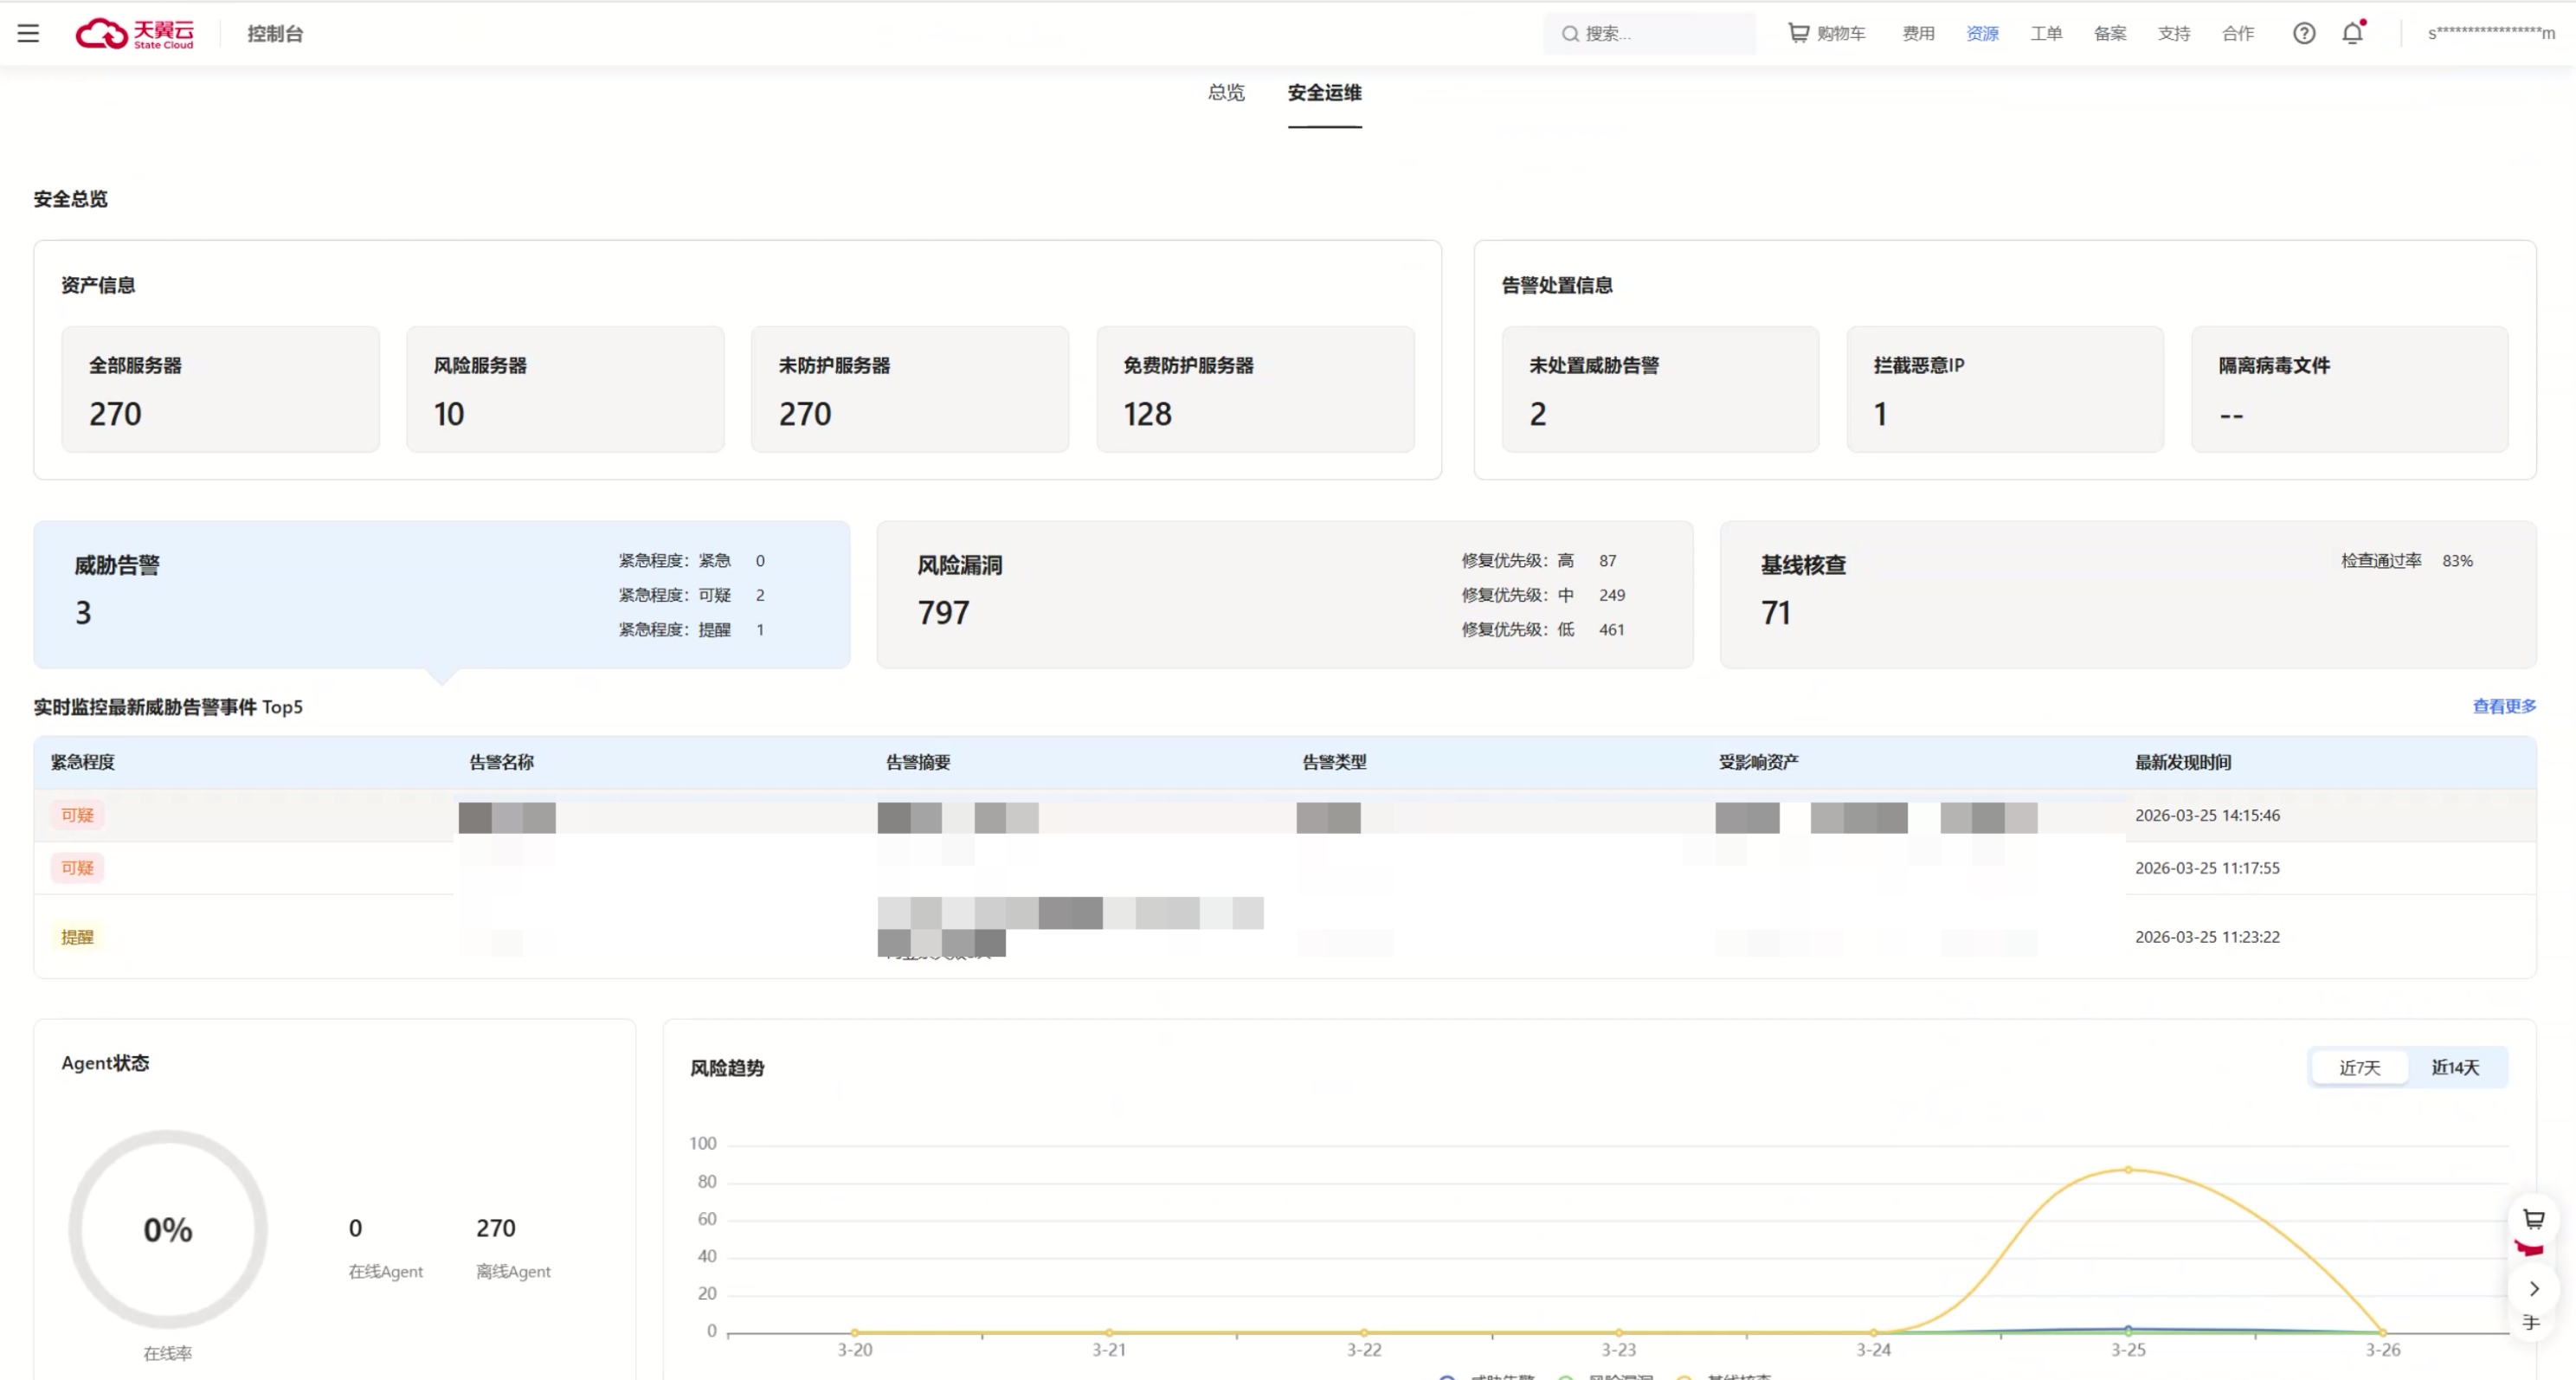Screen dimensions: 2576x1380
Task: Switch to the 安全运维 tab
Action: (x=1324, y=92)
